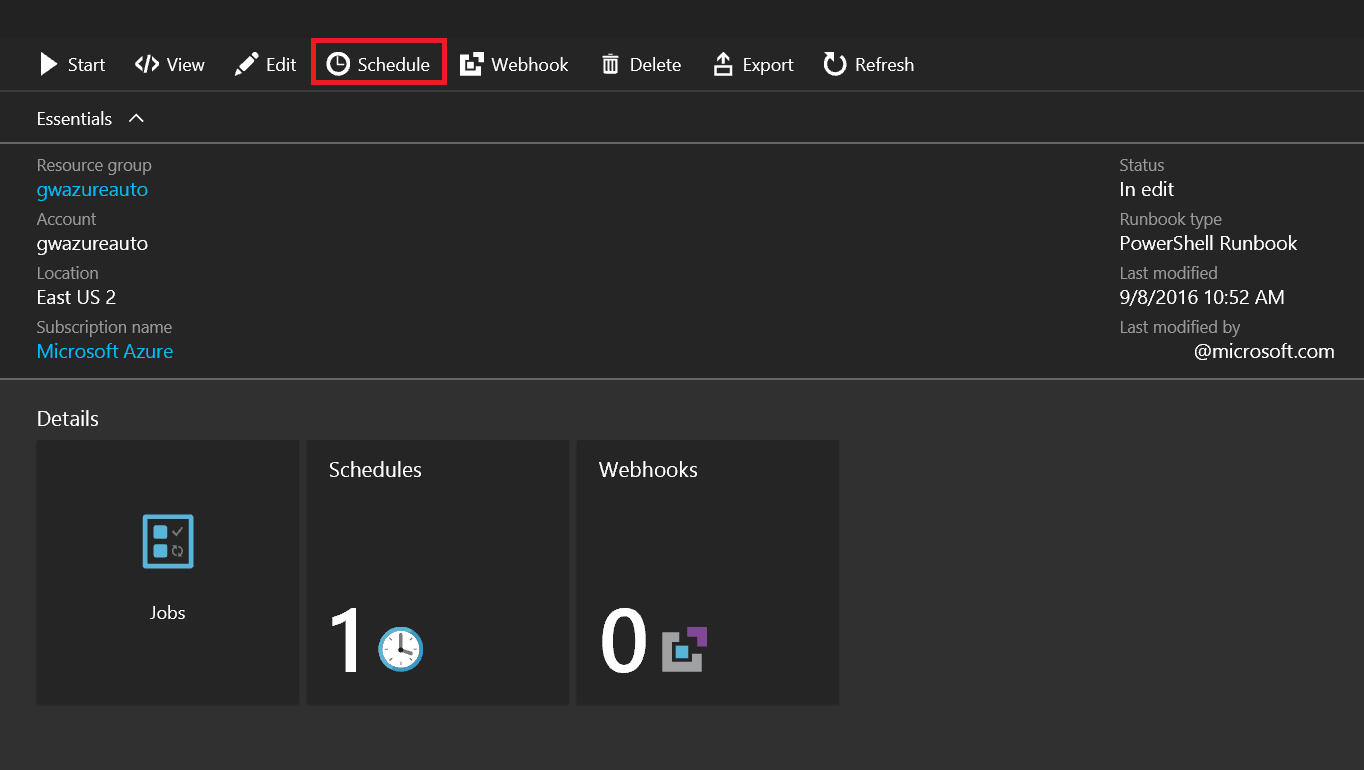Click the Export label in toolbar
Screen dimensions: 1364x770
click(768, 65)
